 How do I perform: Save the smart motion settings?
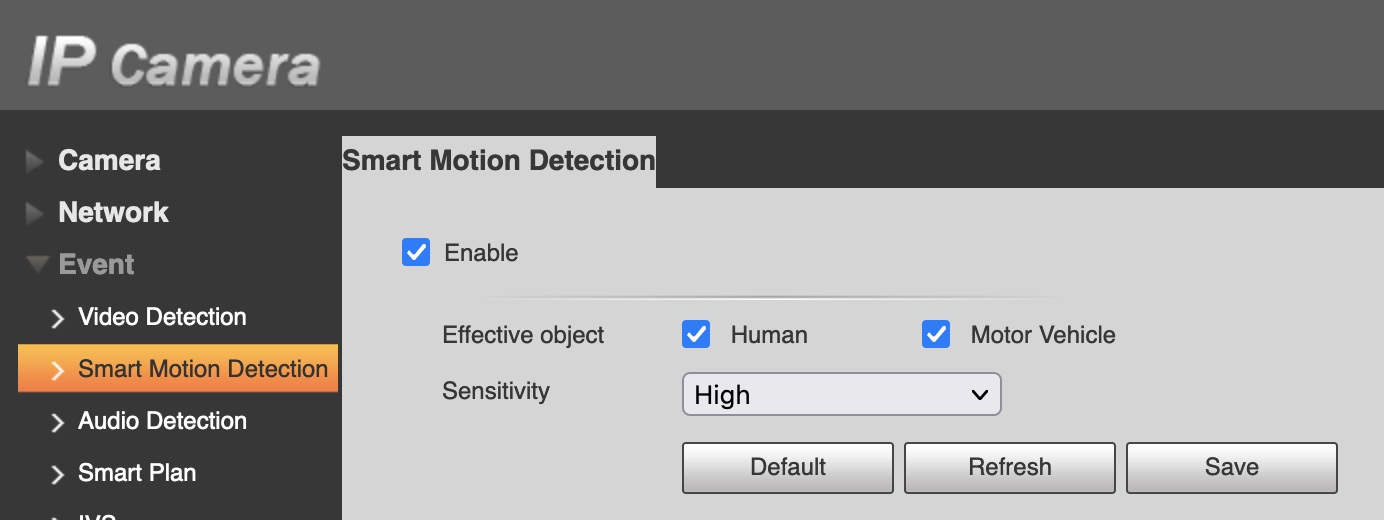[1232, 468]
